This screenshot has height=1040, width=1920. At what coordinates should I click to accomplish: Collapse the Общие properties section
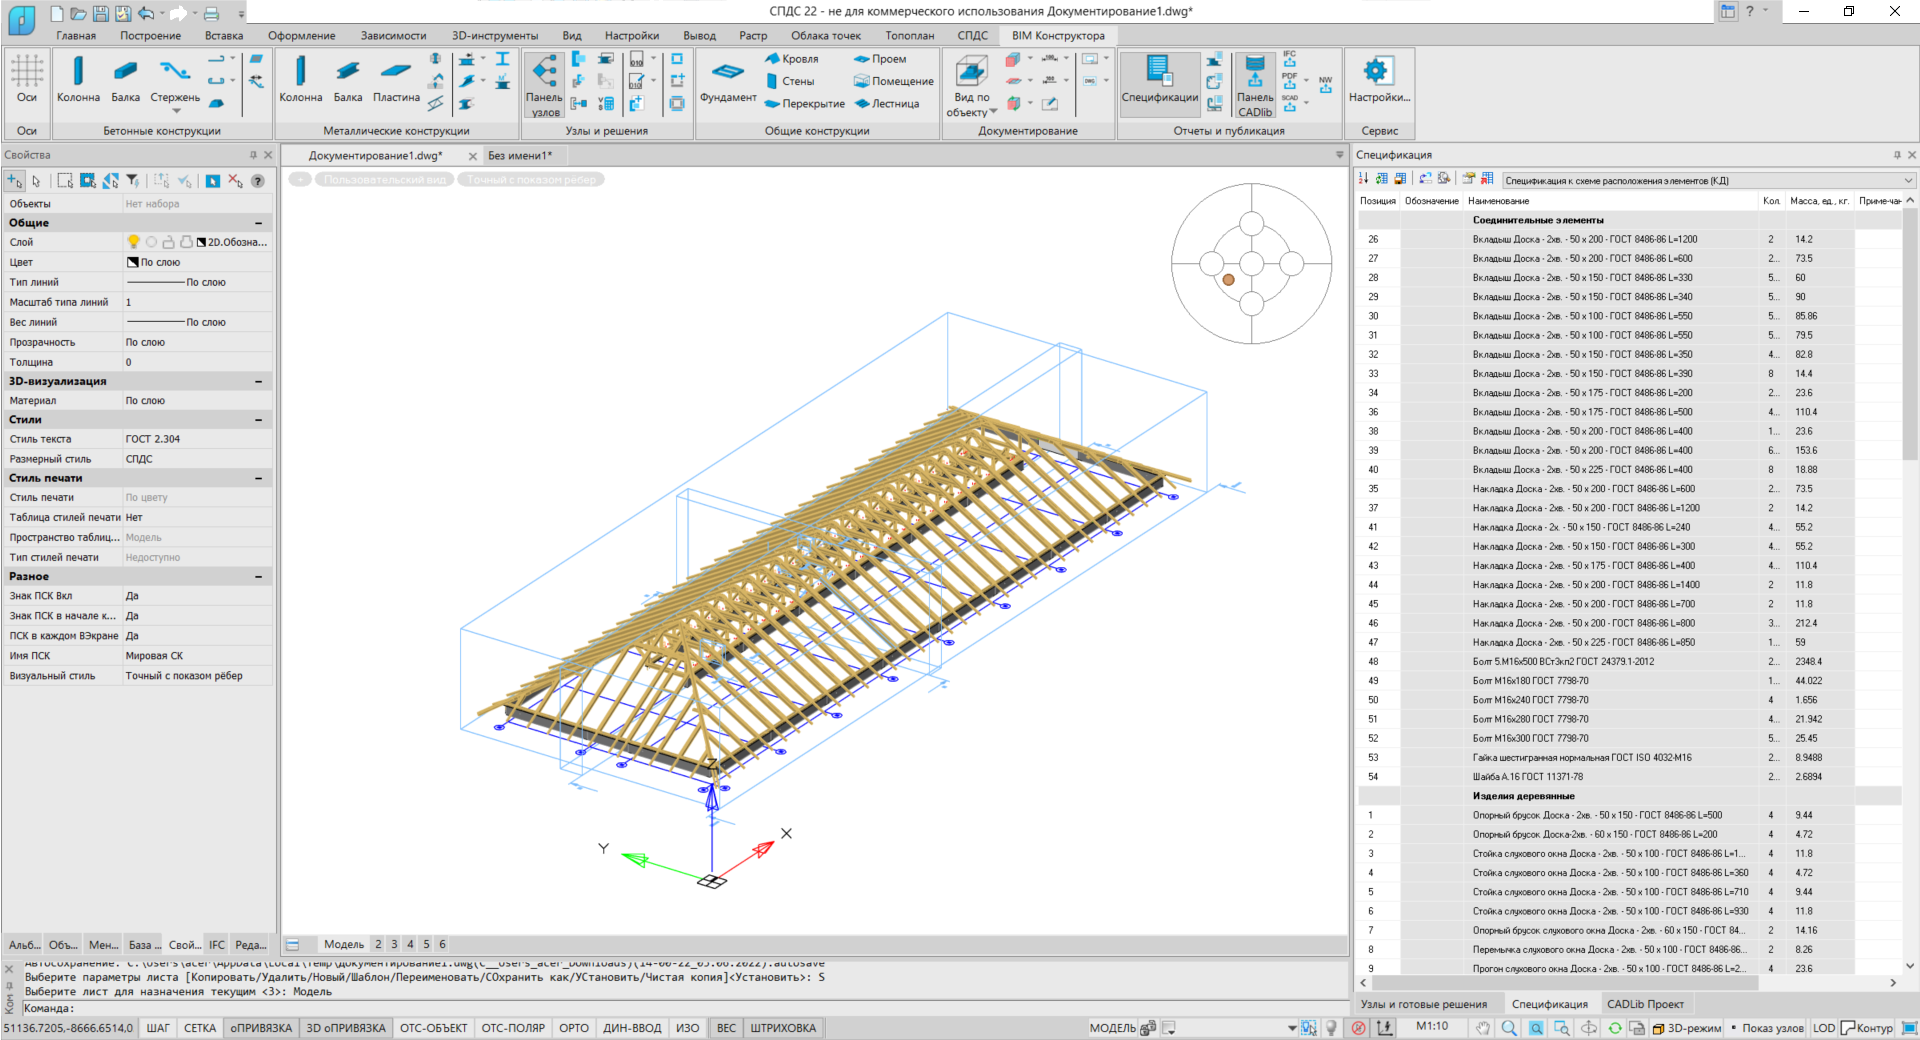click(x=258, y=223)
